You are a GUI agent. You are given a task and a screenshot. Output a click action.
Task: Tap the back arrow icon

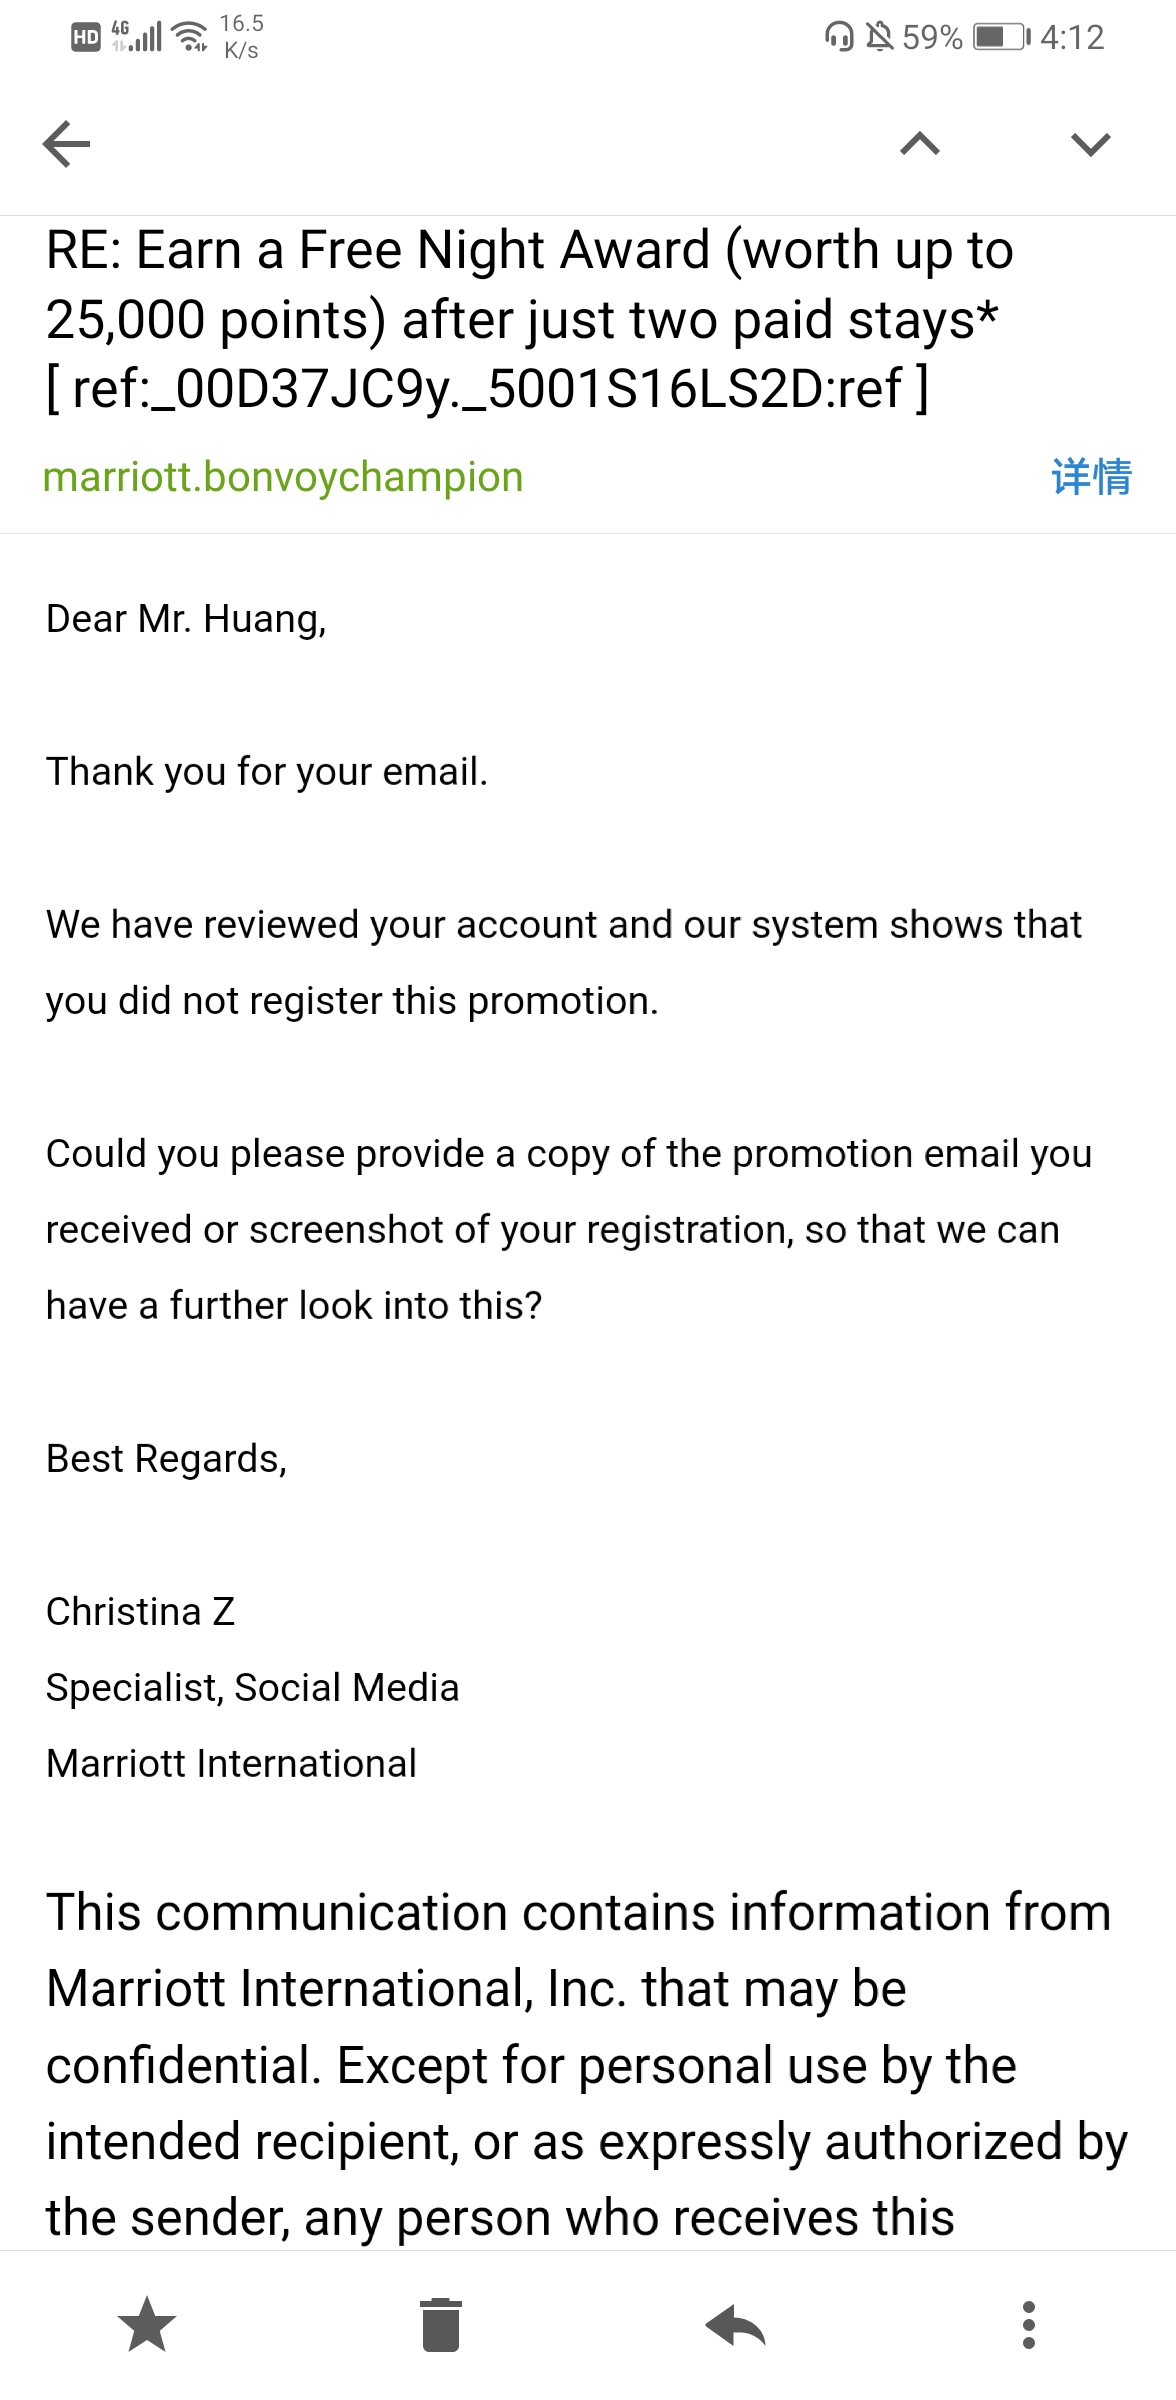67,144
